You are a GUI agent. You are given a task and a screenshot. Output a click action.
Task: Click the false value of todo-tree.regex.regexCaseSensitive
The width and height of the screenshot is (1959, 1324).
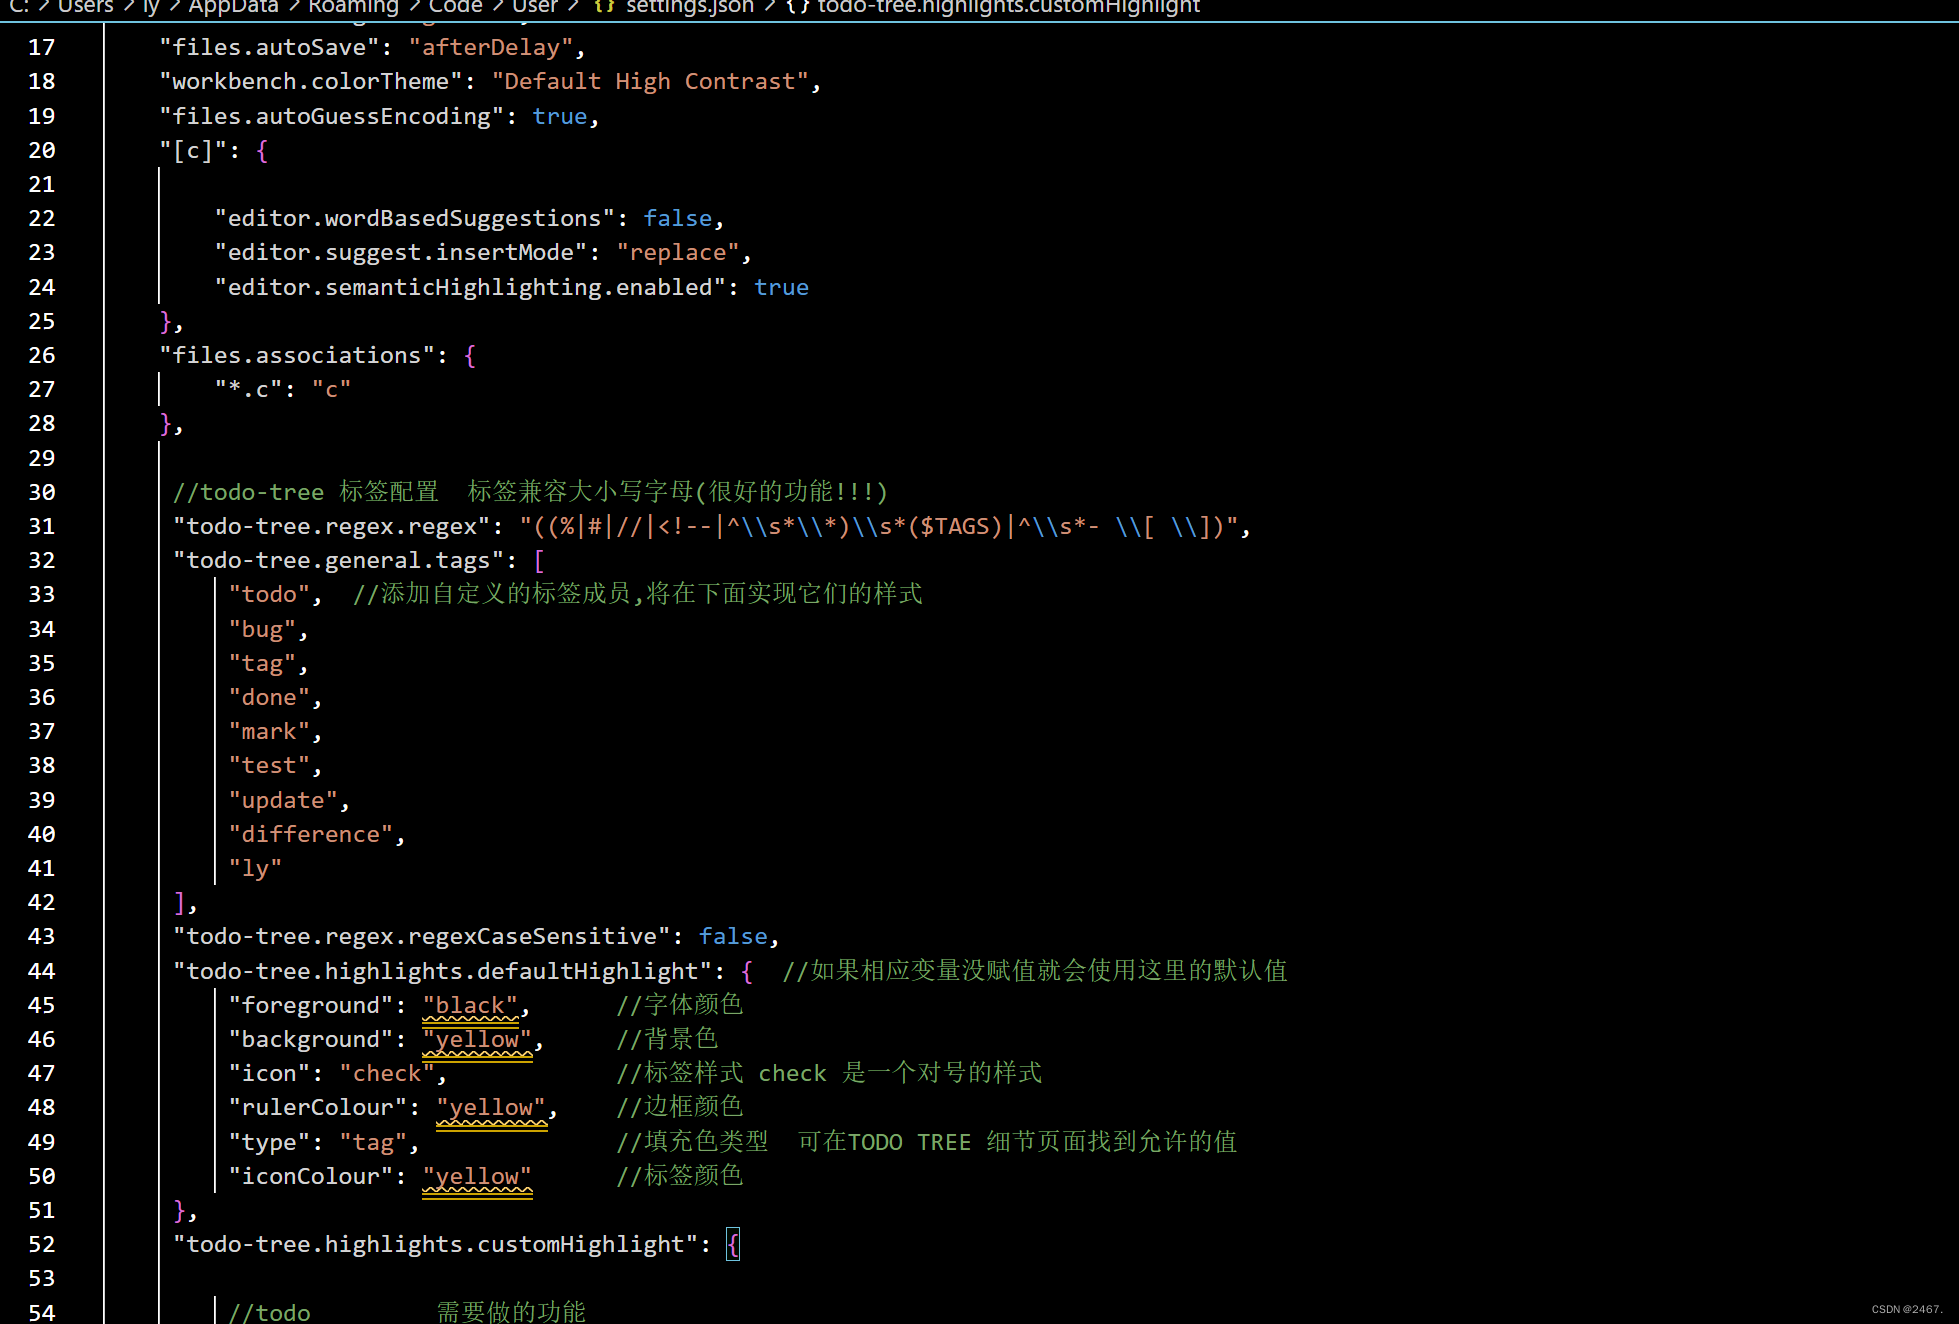point(733,936)
